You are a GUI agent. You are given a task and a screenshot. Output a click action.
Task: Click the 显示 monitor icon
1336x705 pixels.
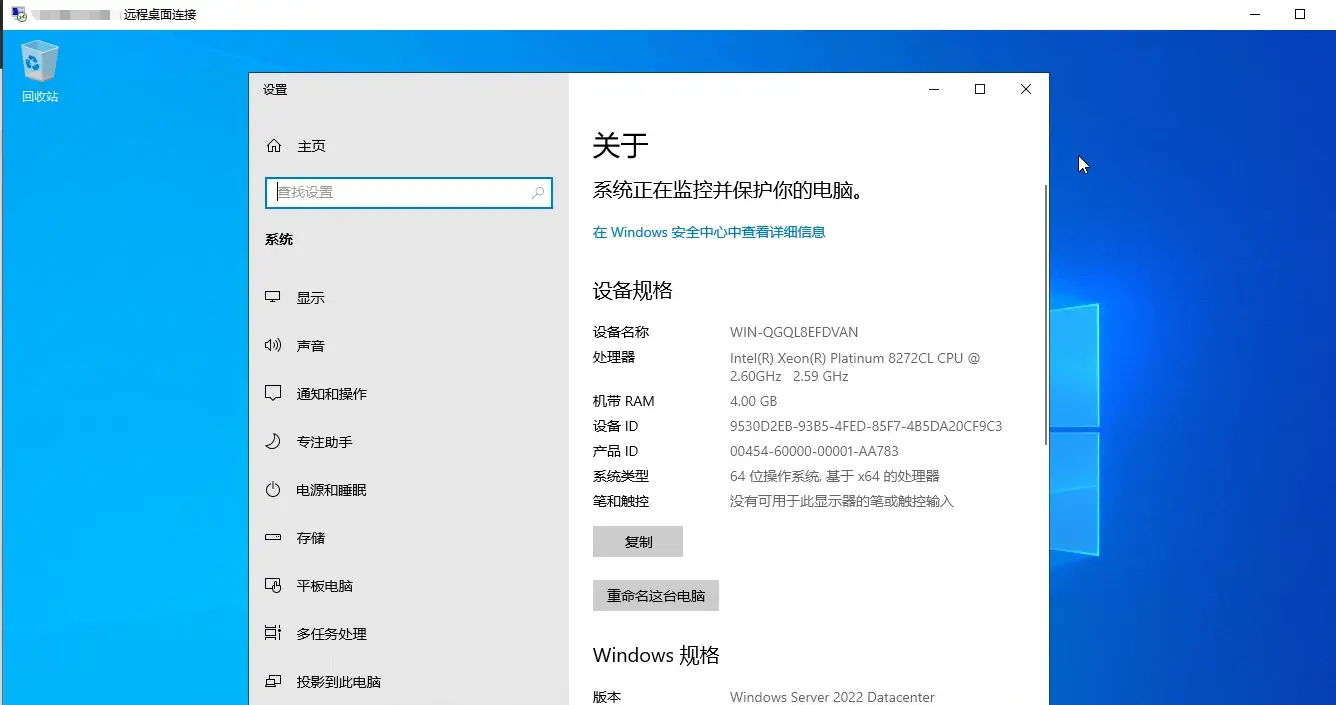273,298
